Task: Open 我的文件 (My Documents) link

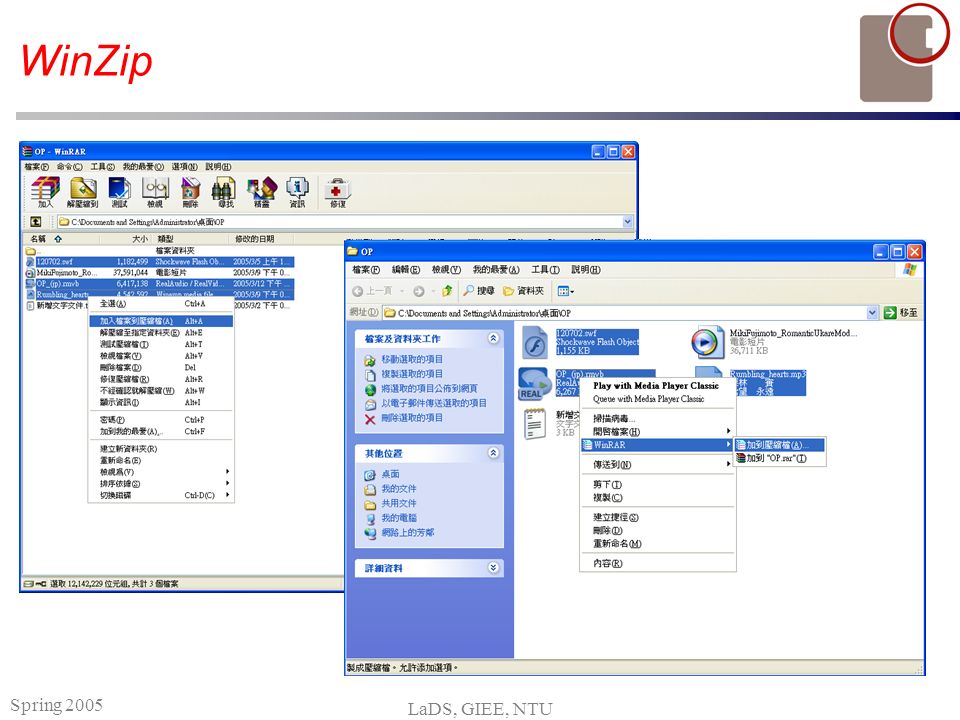Action: [391, 489]
